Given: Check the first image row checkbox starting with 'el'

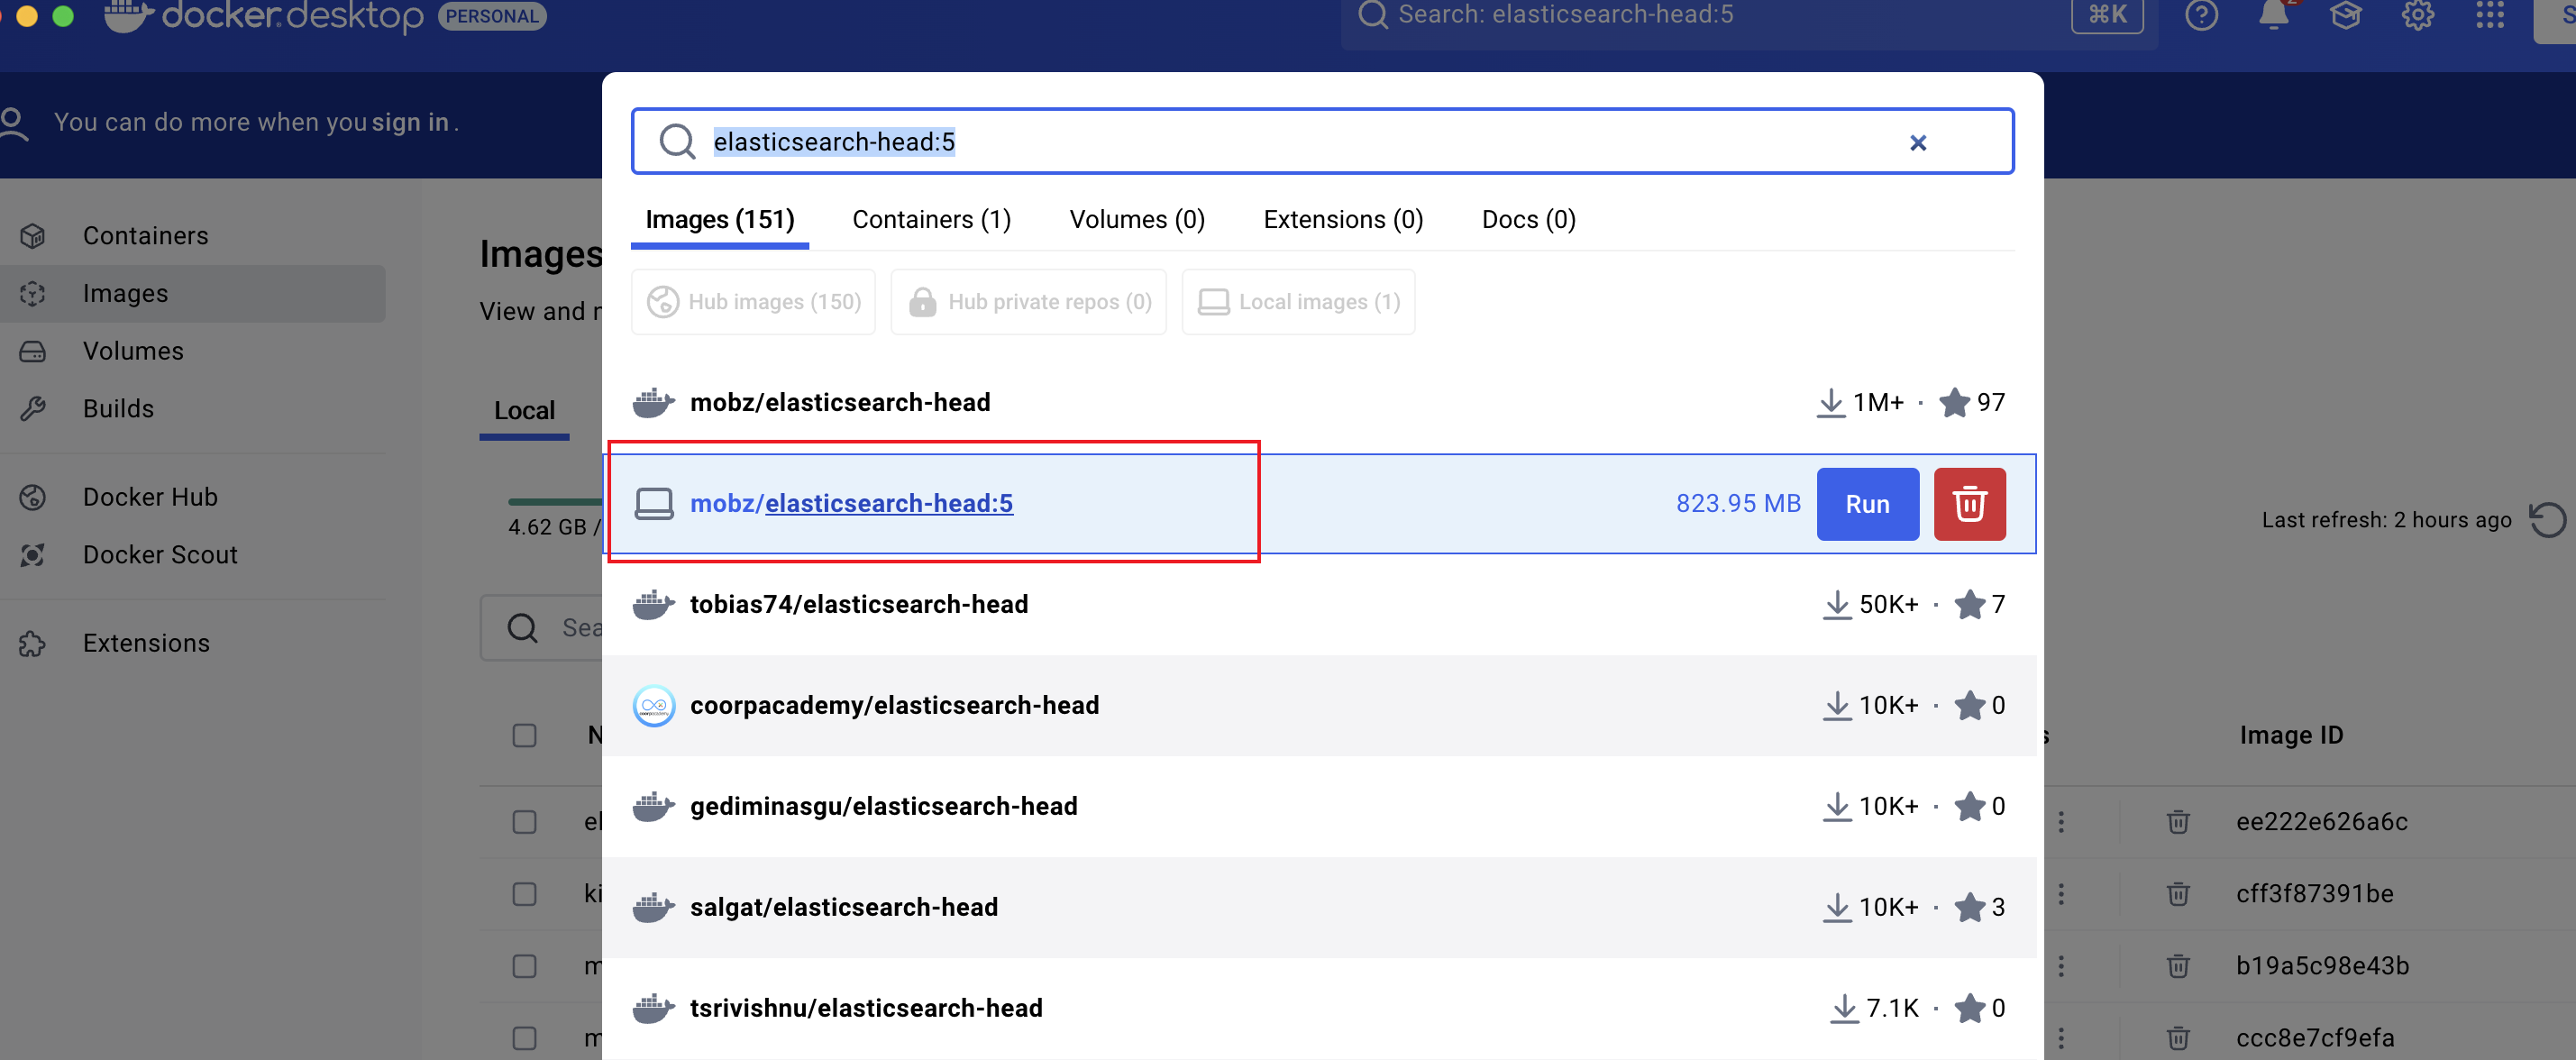Looking at the screenshot, I should [524, 822].
